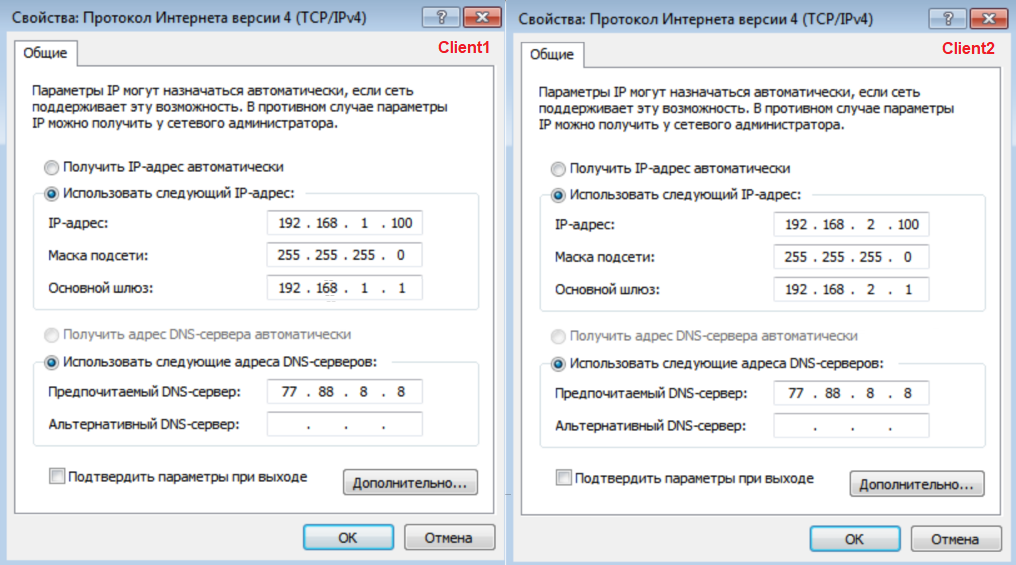Click the 'Основной шлюз' field showing 192.168.2.1
1016x565 pixels.
coord(851,289)
